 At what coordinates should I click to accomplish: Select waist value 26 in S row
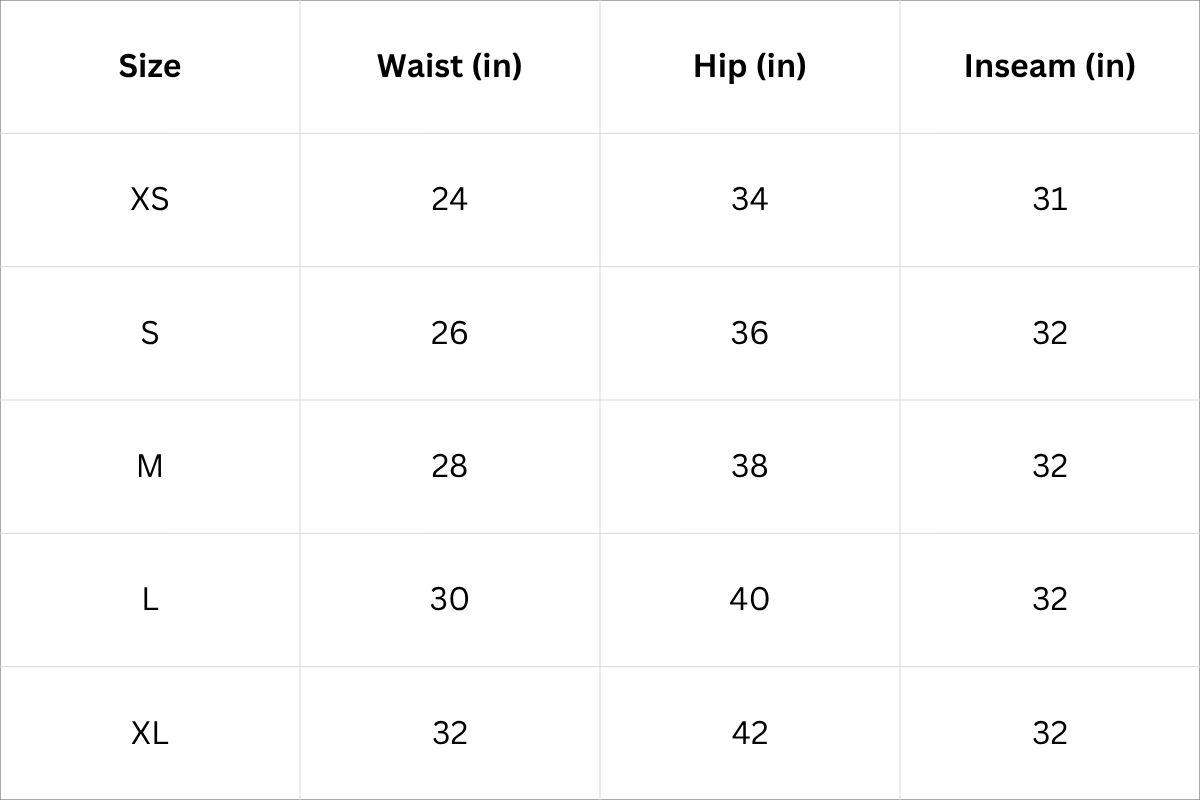(450, 333)
